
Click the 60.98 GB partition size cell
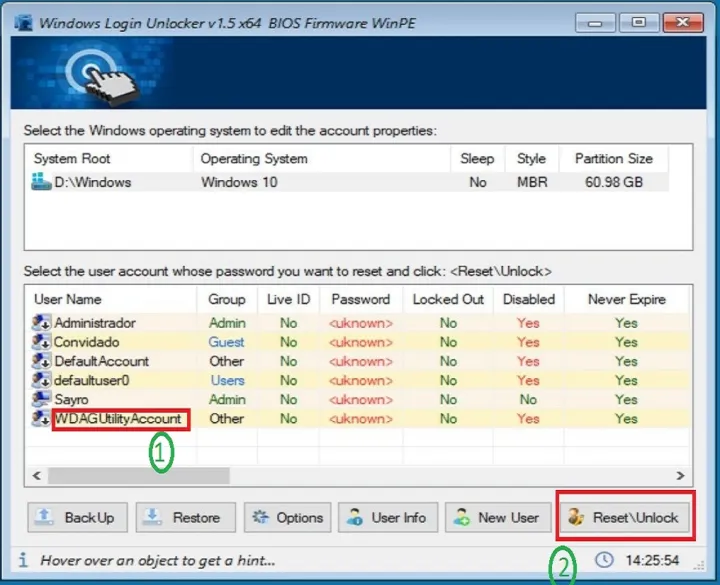tap(613, 182)
